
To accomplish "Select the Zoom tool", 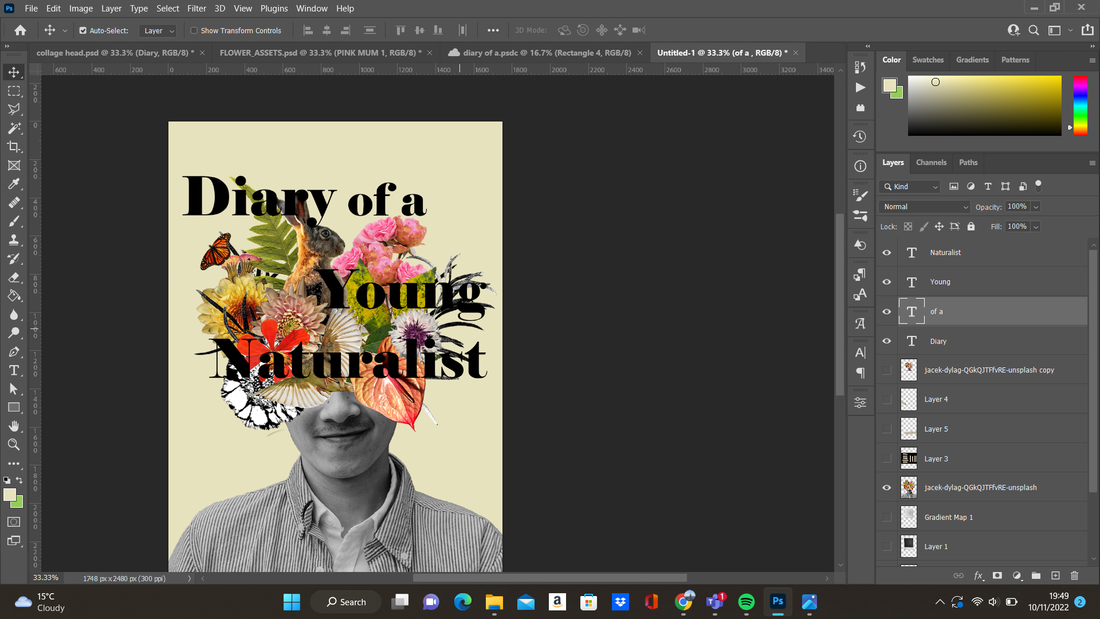I will (14, 444).
